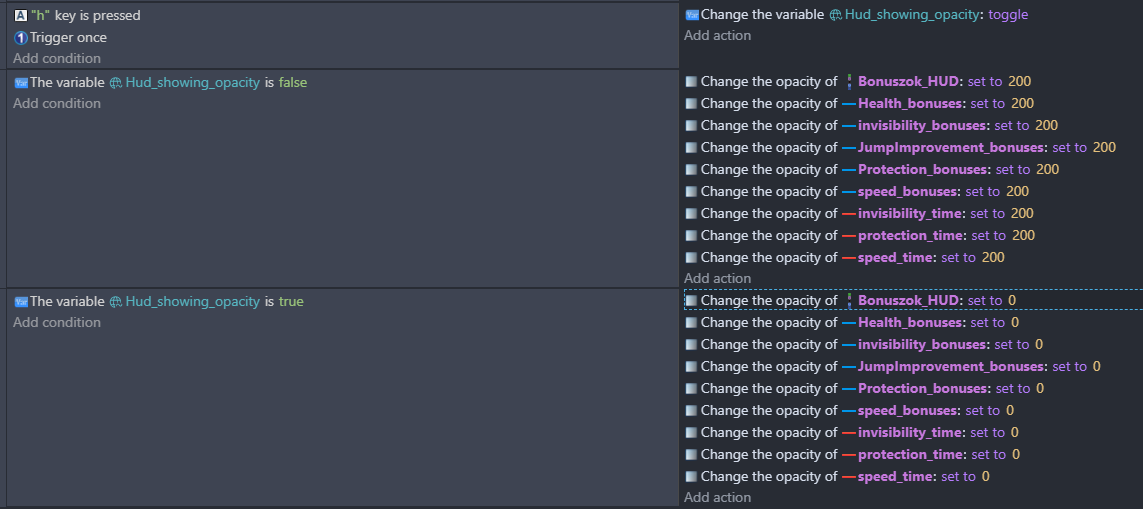Click Health_bonuses object name set to 200
Viewport: 1143px width, 509px height.
tap(911, 104)
